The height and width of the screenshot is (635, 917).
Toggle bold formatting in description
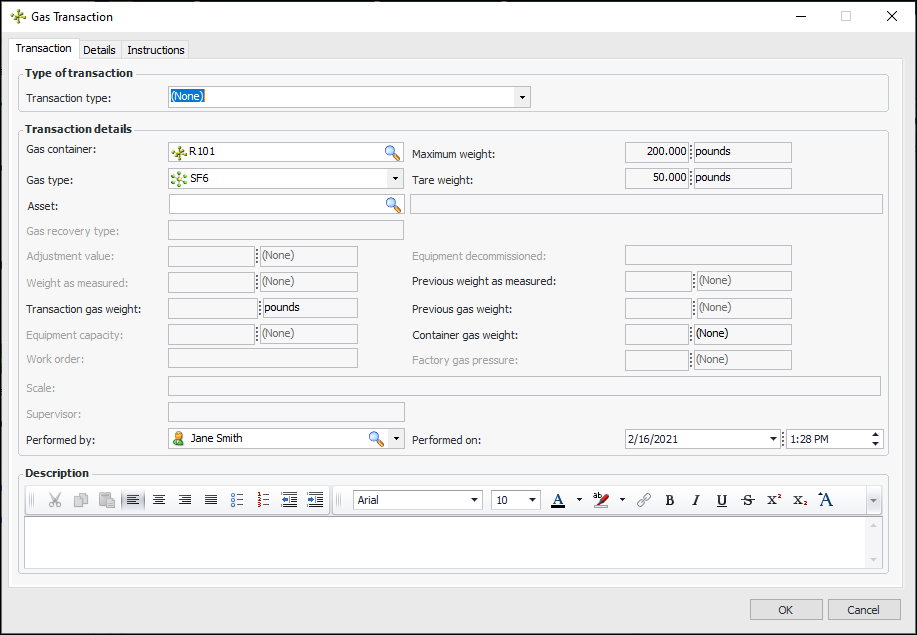tap(669, 500)
